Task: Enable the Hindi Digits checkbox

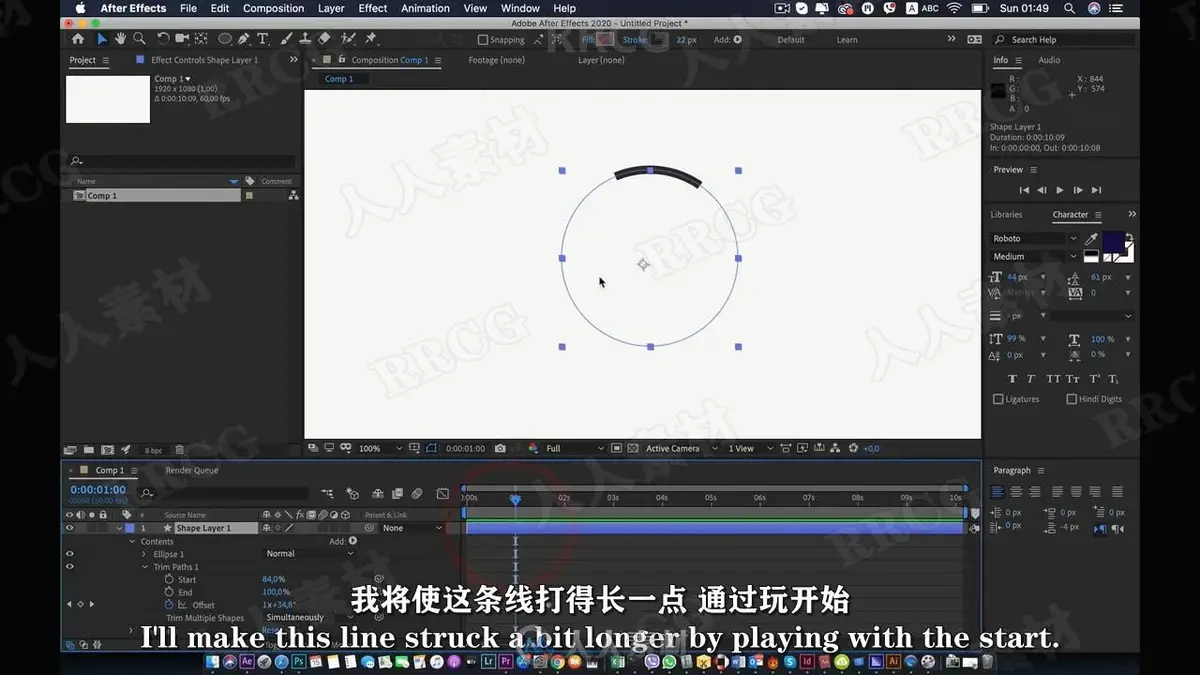Action: (x=1071, y=399)
